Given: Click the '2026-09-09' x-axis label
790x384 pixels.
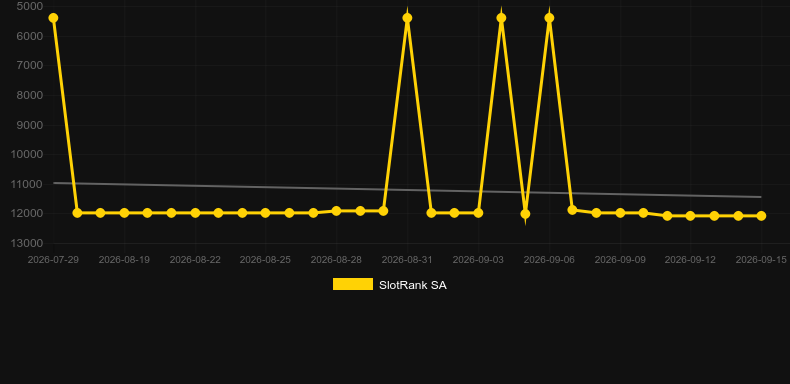Looking at the screenshot, I should [620, 260].
